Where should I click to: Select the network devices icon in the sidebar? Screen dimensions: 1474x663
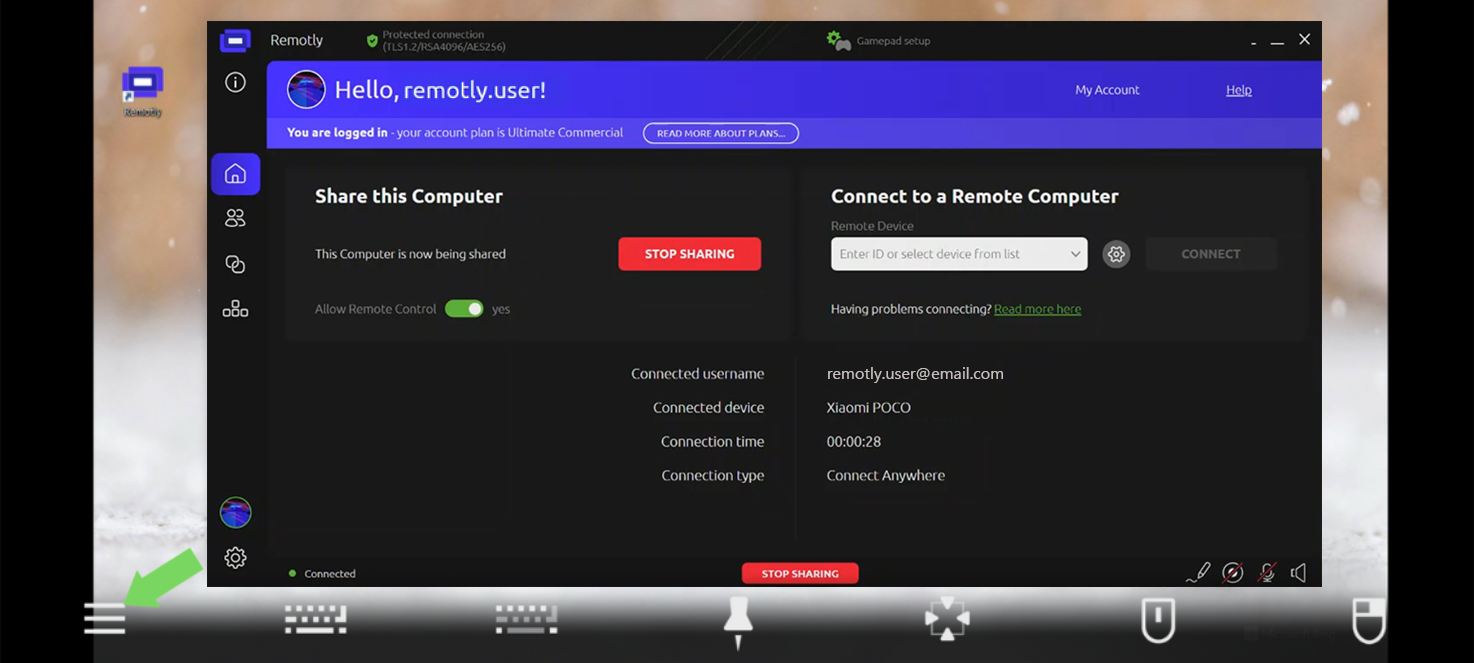(235, 308)
